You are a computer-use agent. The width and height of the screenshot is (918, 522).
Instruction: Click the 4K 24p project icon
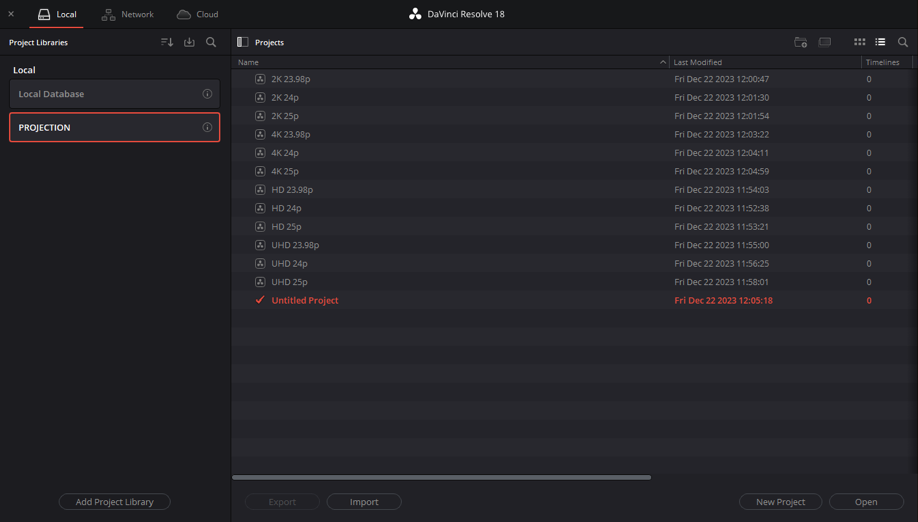[260, 153]
